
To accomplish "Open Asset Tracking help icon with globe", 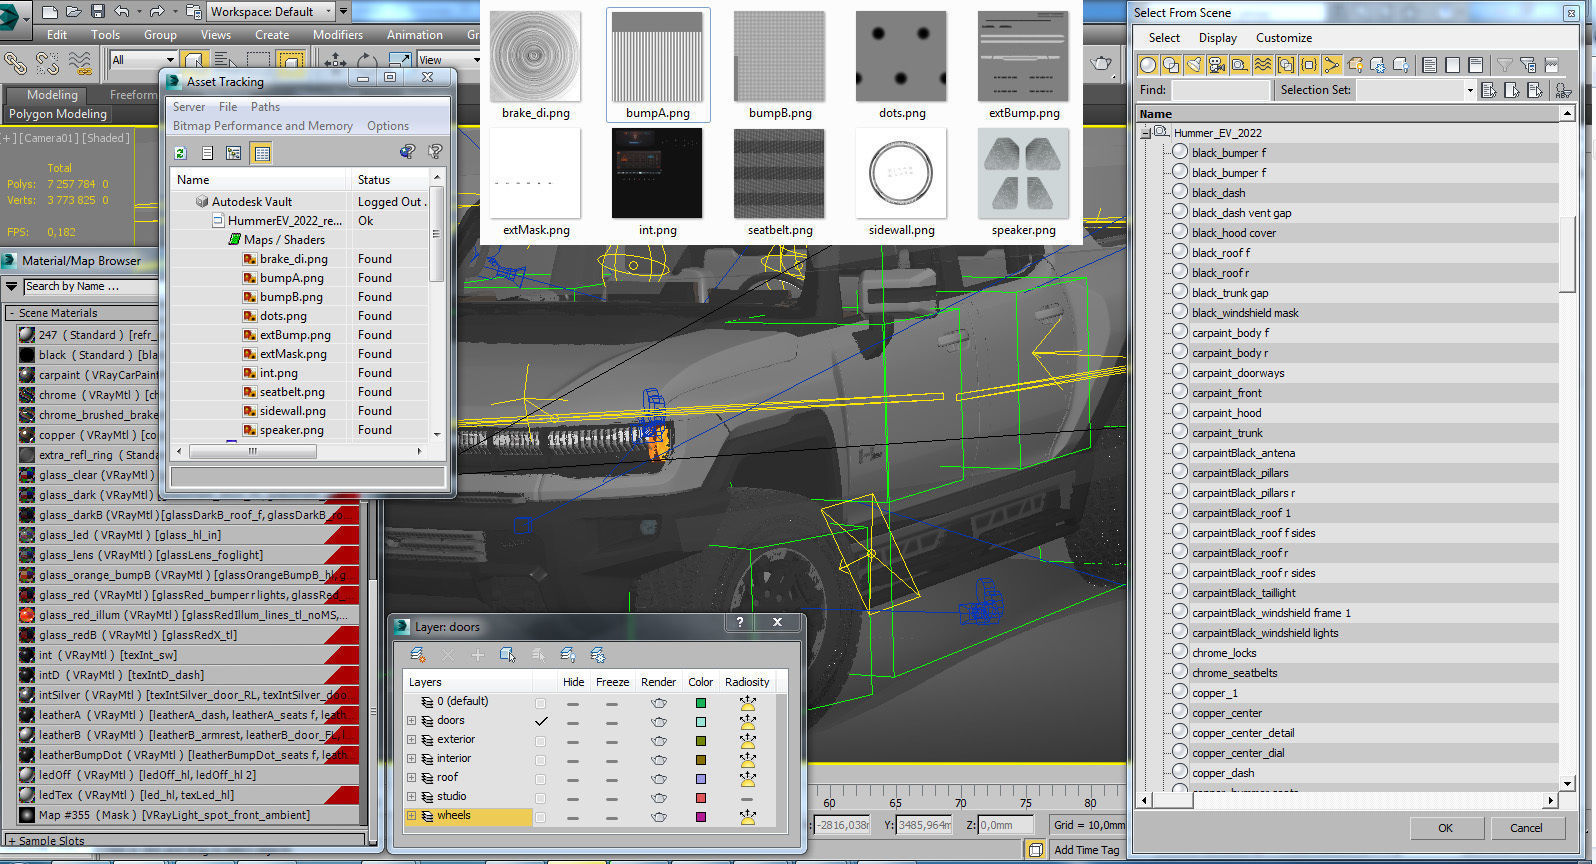I will click(x=407, y=152).
